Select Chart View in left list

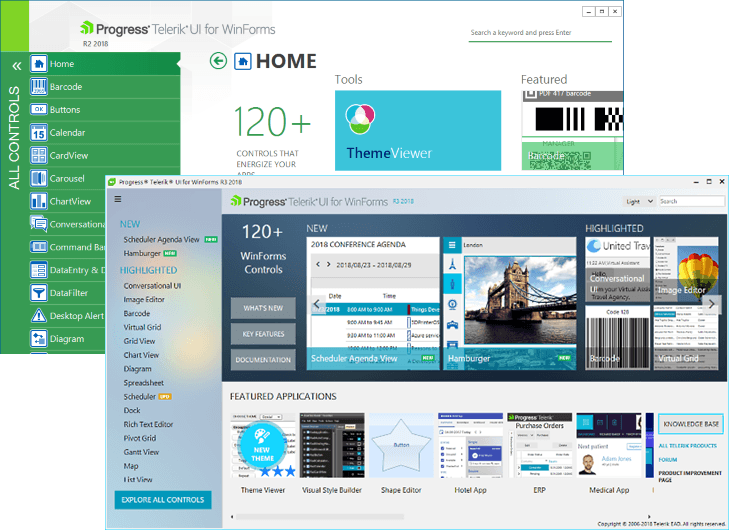(x=141, y=355)
